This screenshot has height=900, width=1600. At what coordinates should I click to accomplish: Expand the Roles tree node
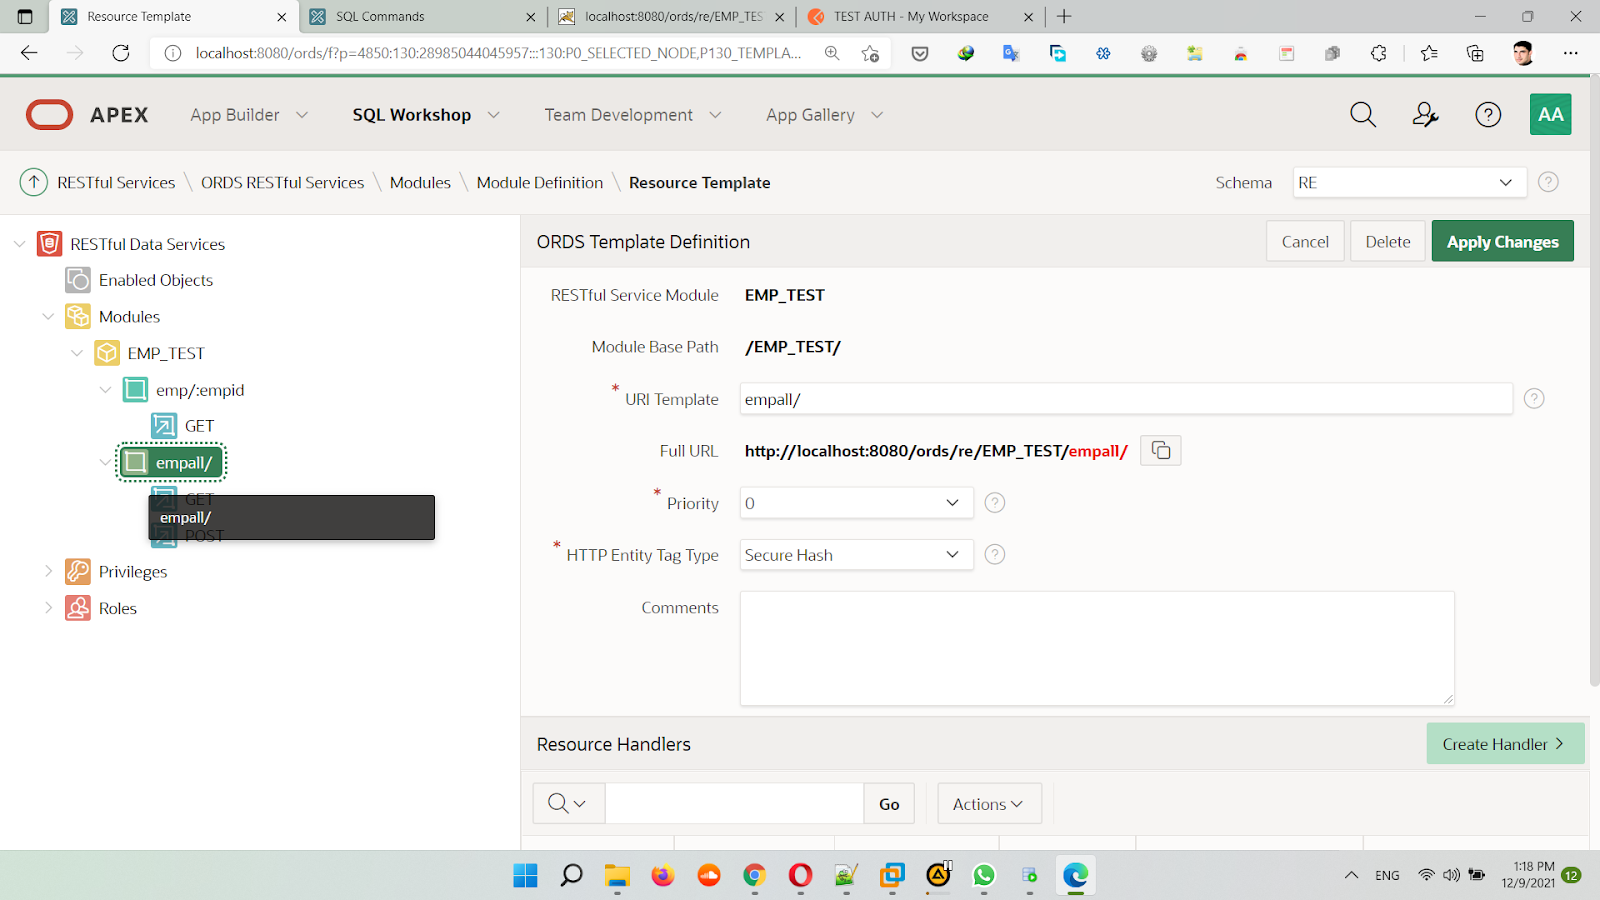48,608
